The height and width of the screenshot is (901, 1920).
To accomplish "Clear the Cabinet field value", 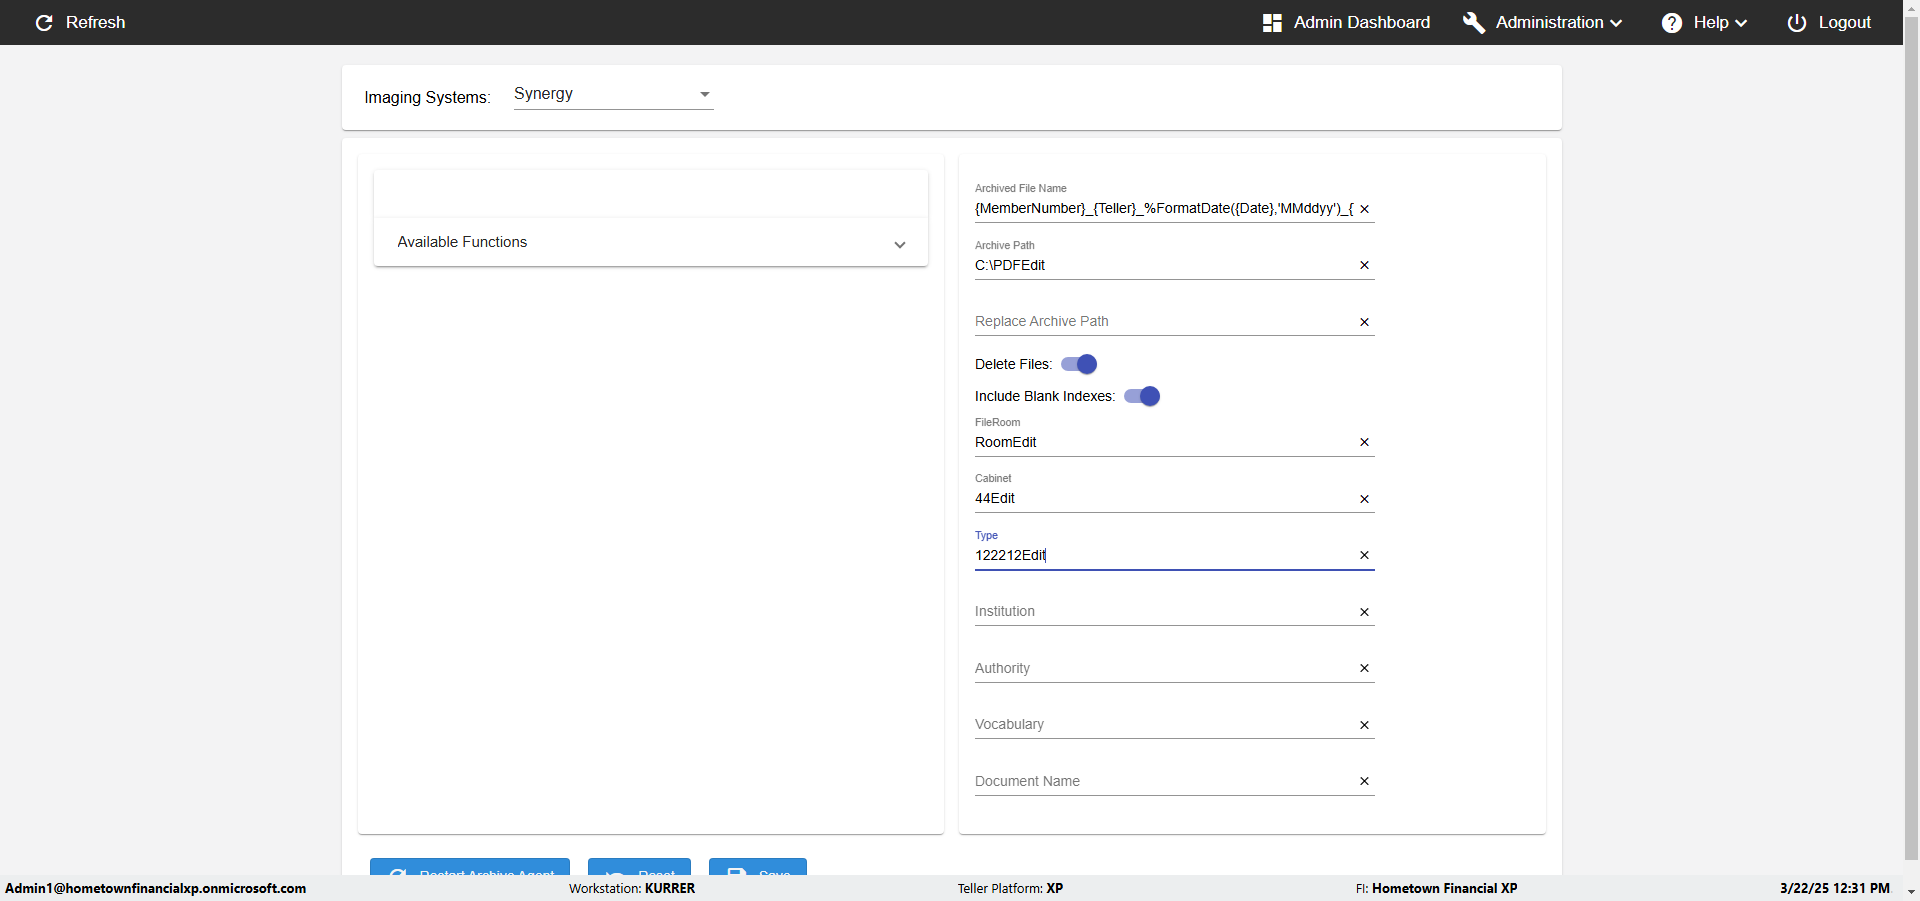I will 1364,499.
